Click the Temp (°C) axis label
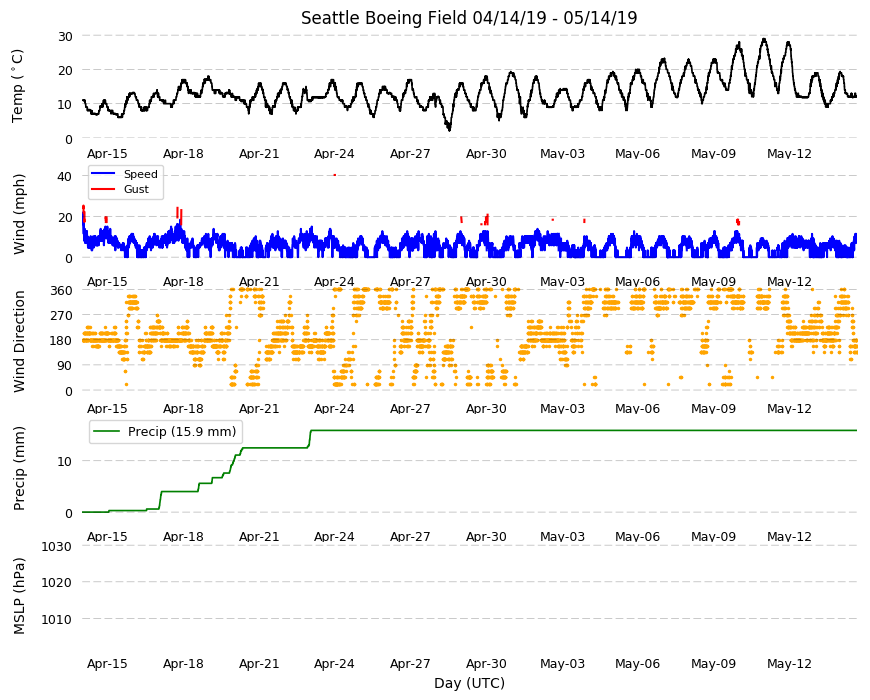Image resolution: width=870 pixels, height=700 pixels. [x=18, y=86]
